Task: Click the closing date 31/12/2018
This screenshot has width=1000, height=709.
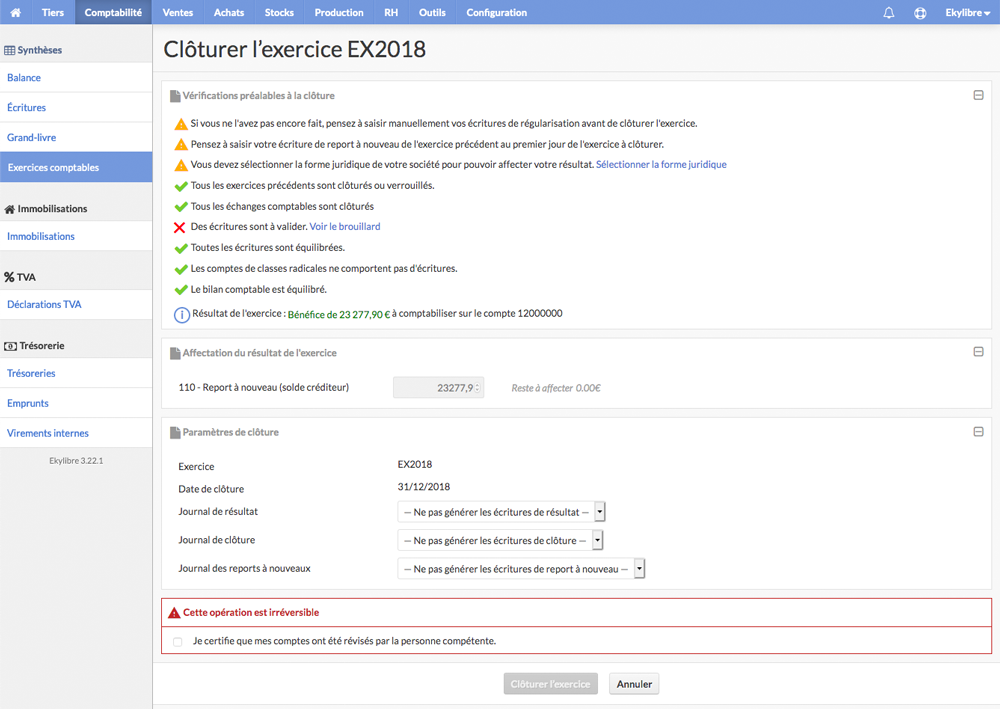Action: pyautogui.click(x=423, y=487)
